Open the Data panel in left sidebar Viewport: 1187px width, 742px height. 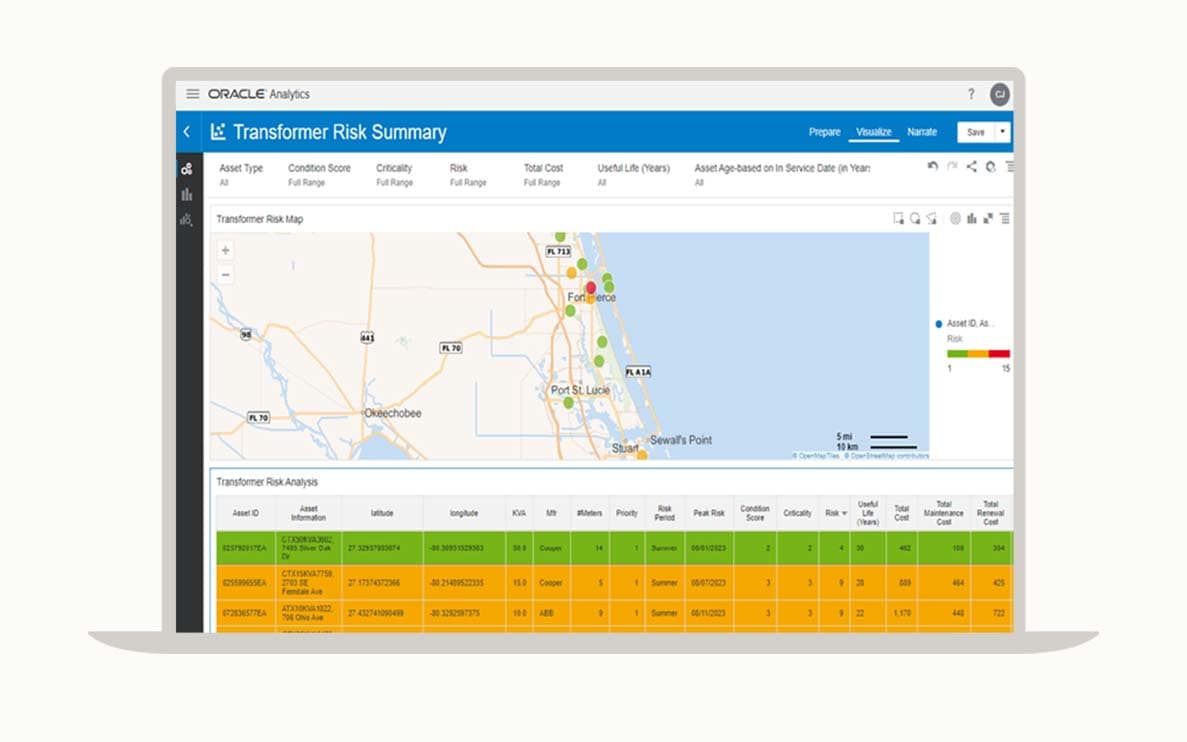(x=186, y=169)
